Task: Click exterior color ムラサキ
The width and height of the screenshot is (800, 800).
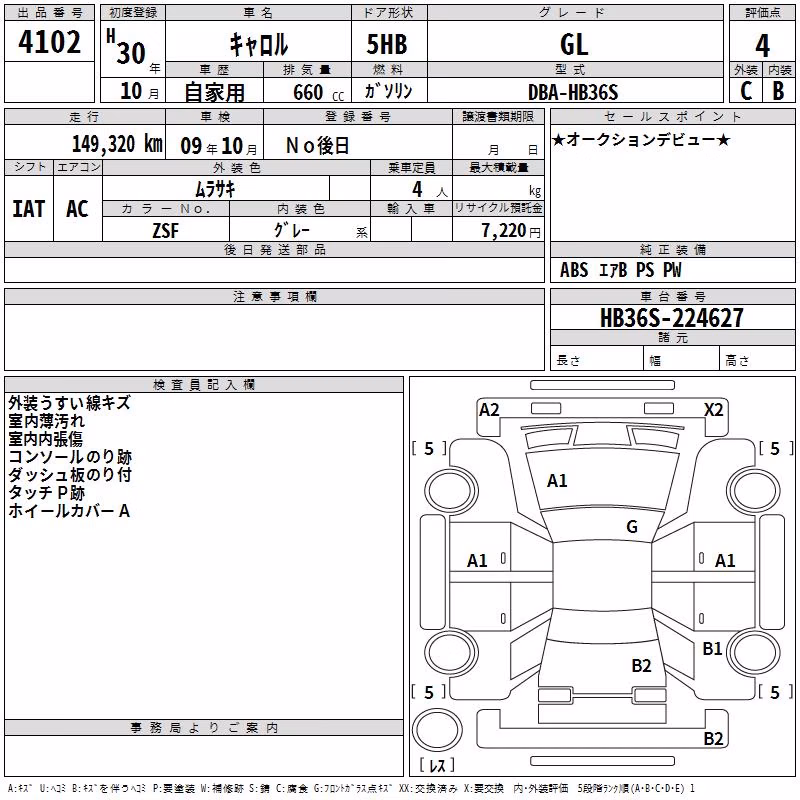Action: tap(216, 190)
